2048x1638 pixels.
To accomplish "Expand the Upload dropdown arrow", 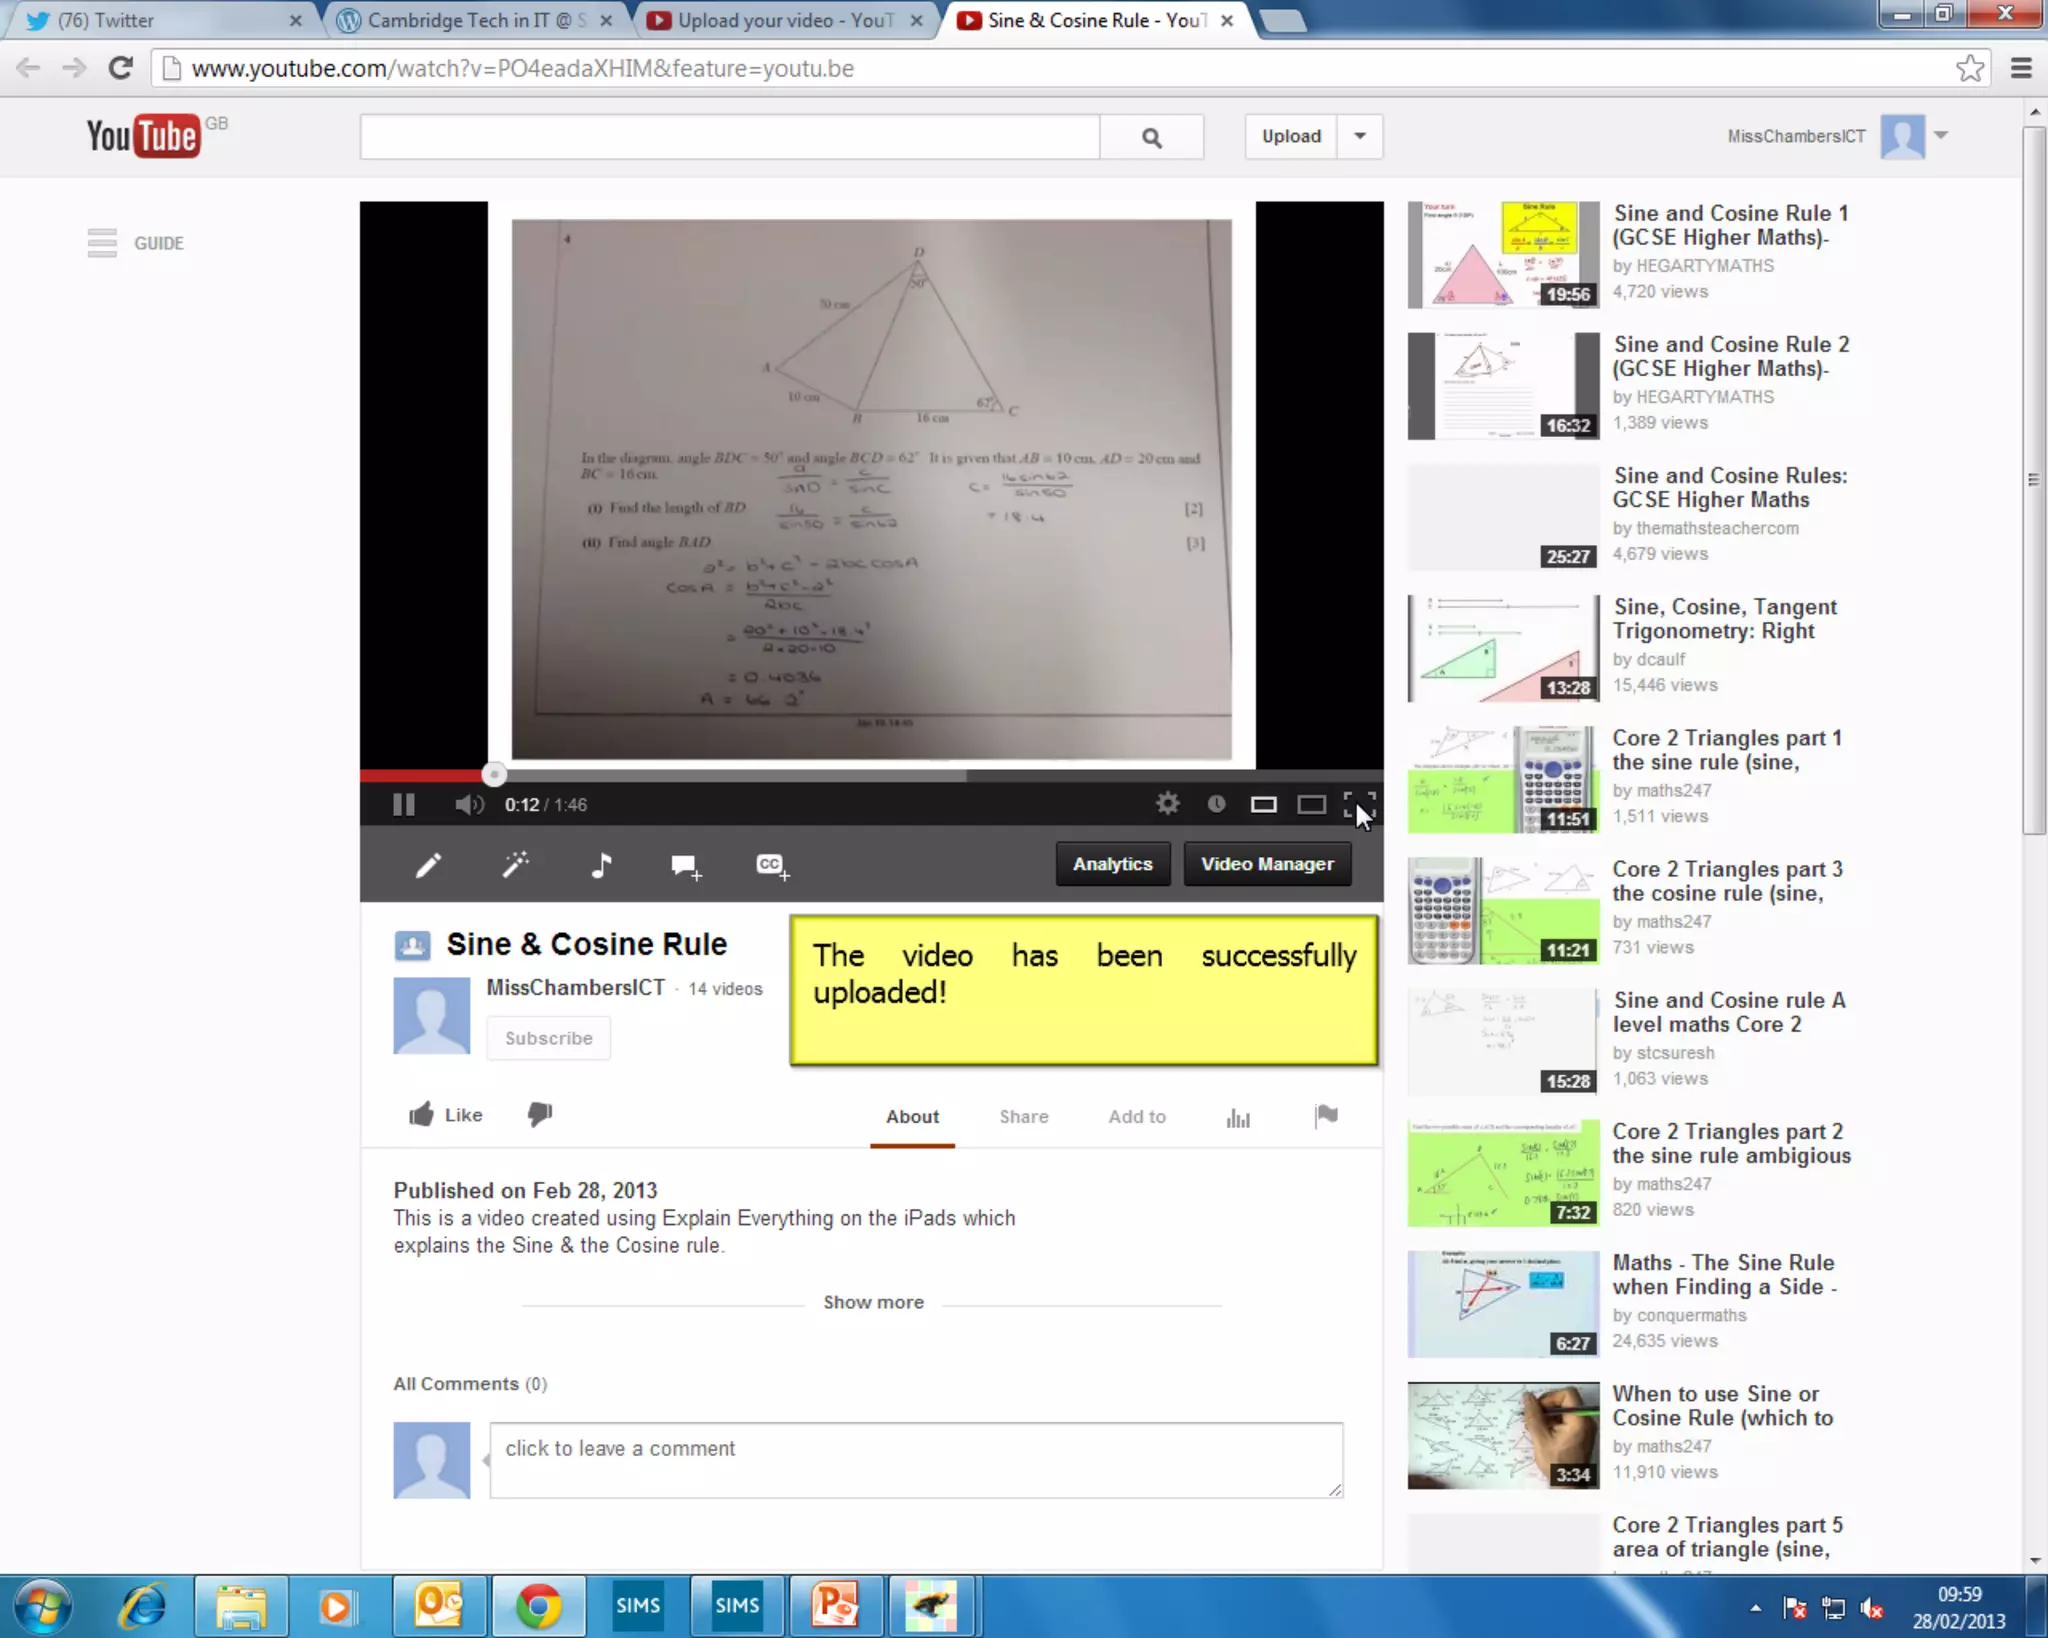I will (x=1360, y=137).
